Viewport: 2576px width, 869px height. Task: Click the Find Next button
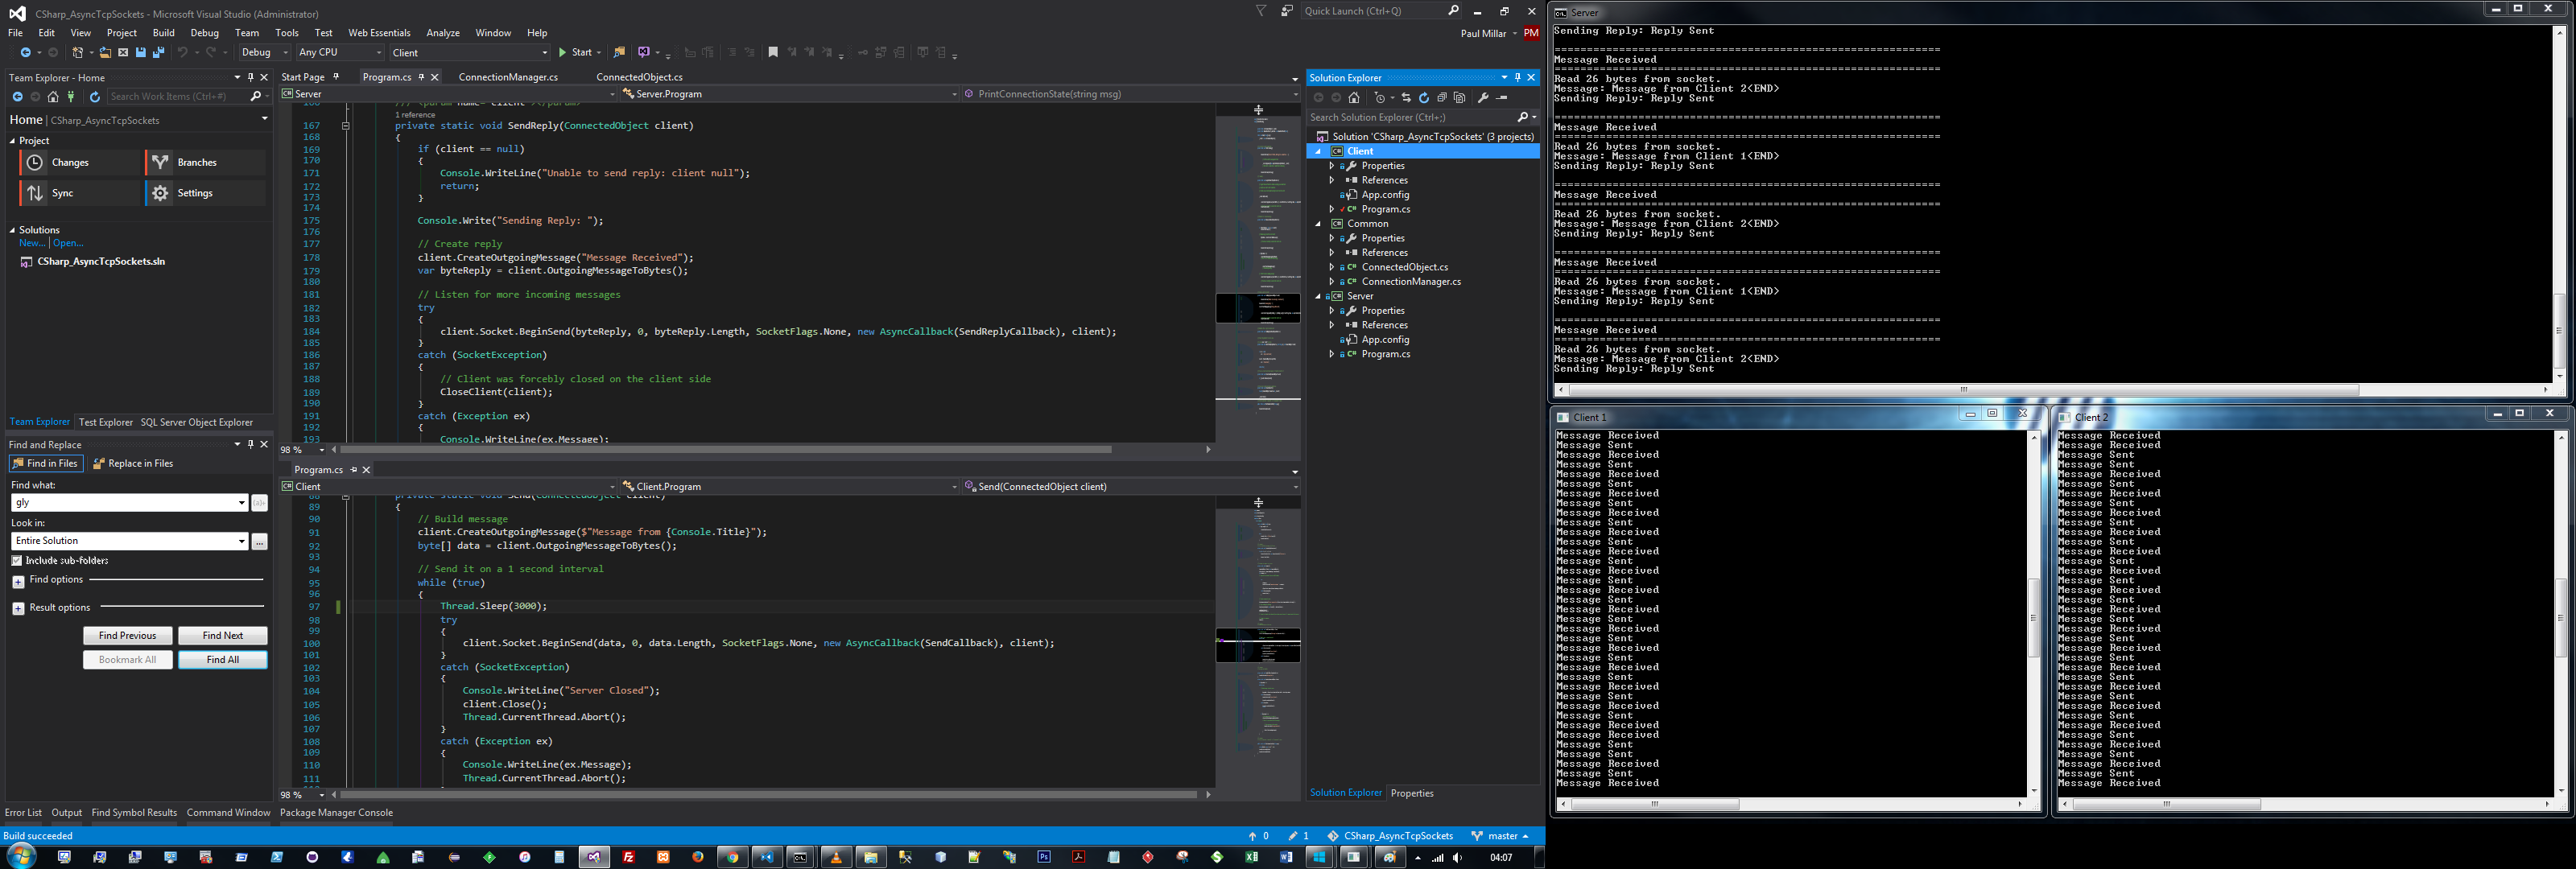[223, 636]
